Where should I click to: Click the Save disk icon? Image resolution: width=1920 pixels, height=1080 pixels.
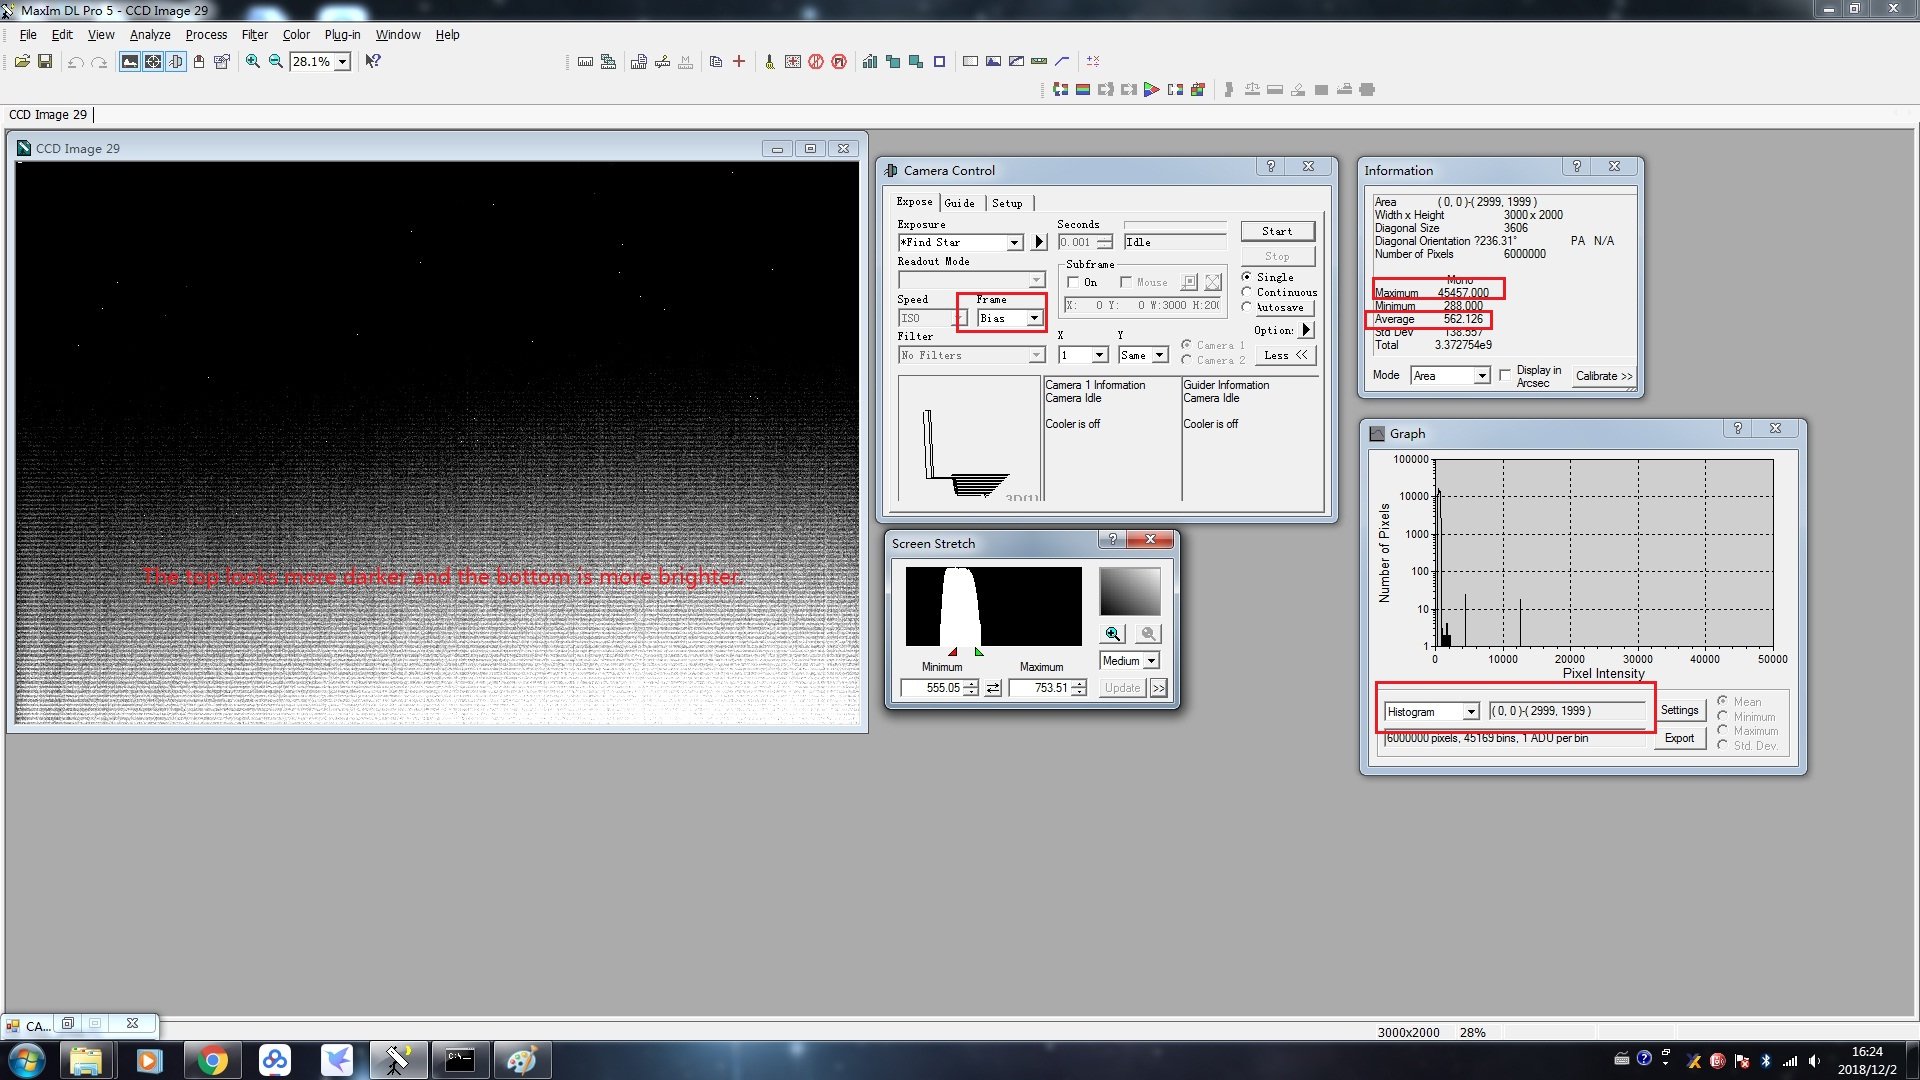coord(45,62)
